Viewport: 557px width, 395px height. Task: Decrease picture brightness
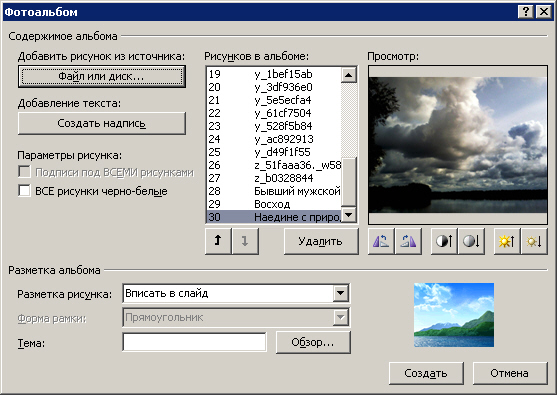tap(534, 241)
